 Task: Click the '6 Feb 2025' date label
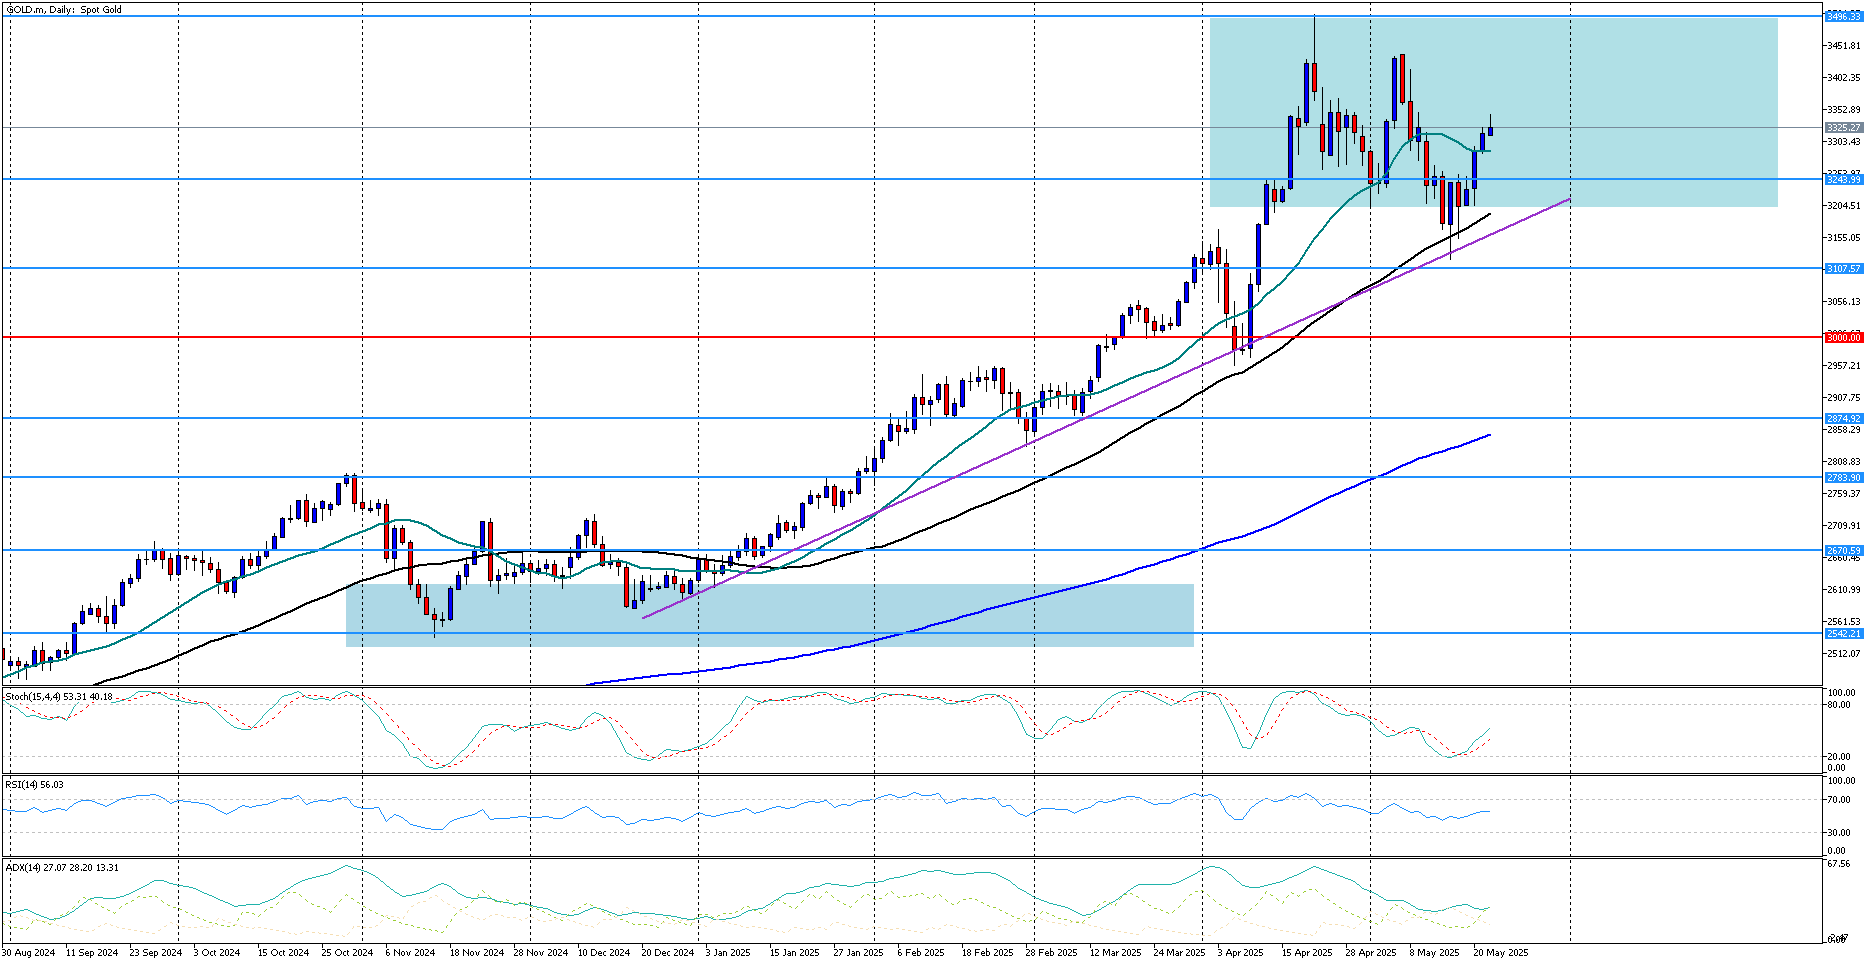(921, 953)
